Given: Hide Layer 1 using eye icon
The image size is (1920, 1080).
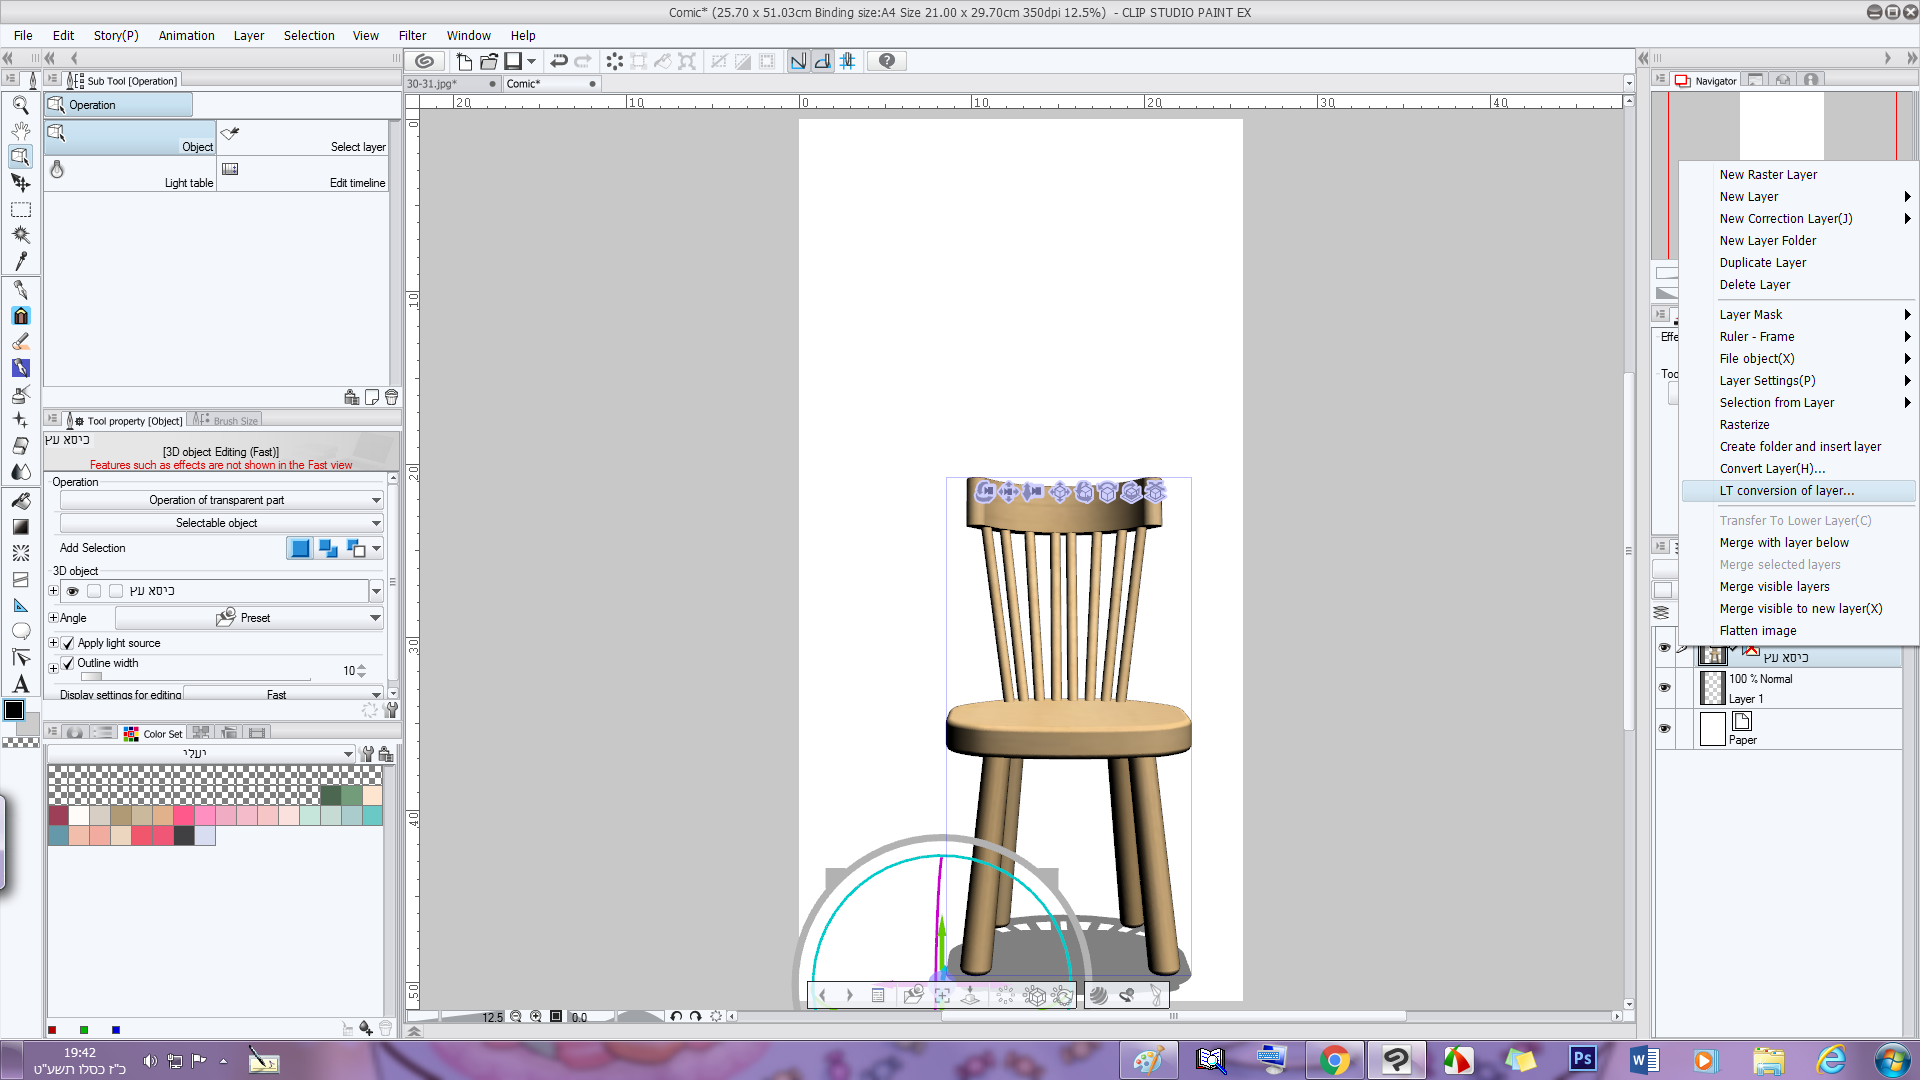Looking at the screenshot, I should click(x=1664, y=687).
